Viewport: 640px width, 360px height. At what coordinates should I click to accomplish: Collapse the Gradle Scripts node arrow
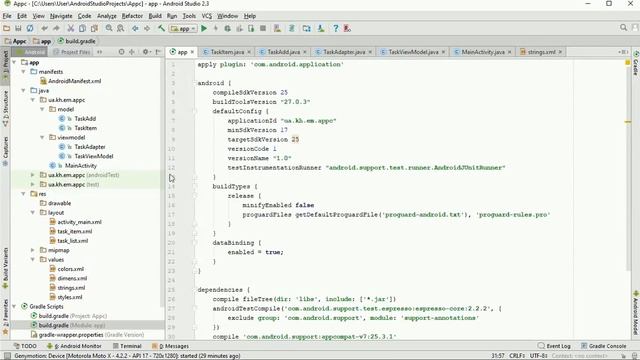coord(14,306)
